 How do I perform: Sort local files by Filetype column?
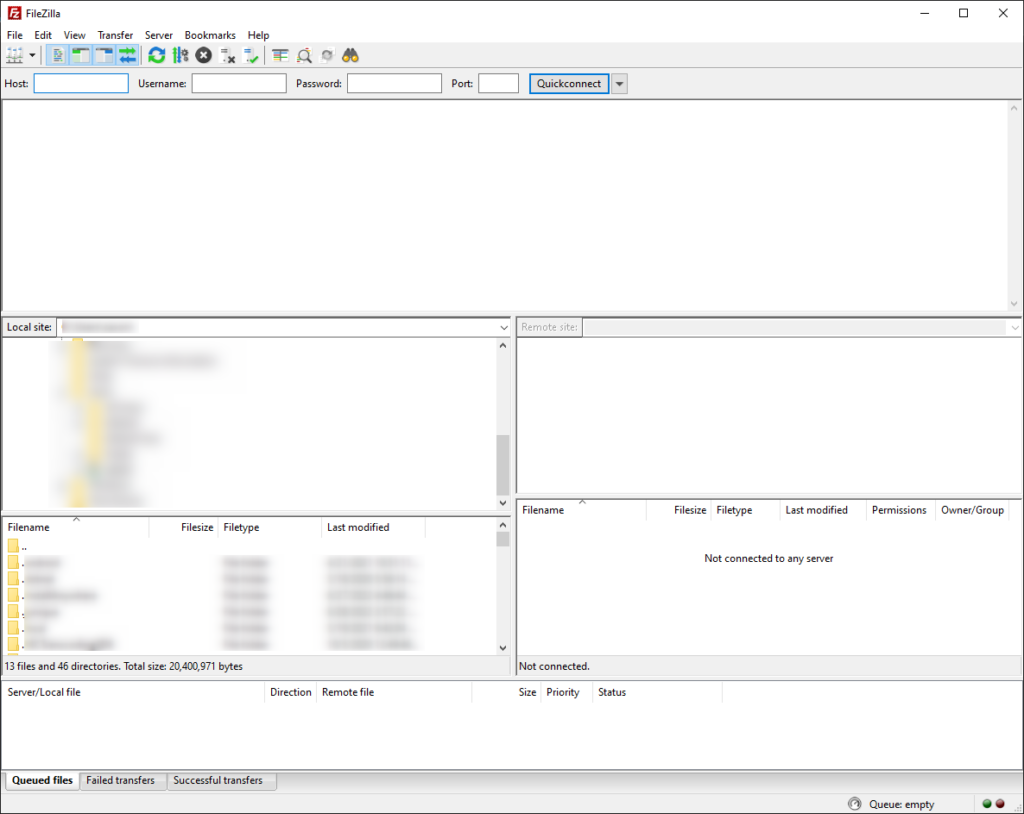click(x=270, y=527)
